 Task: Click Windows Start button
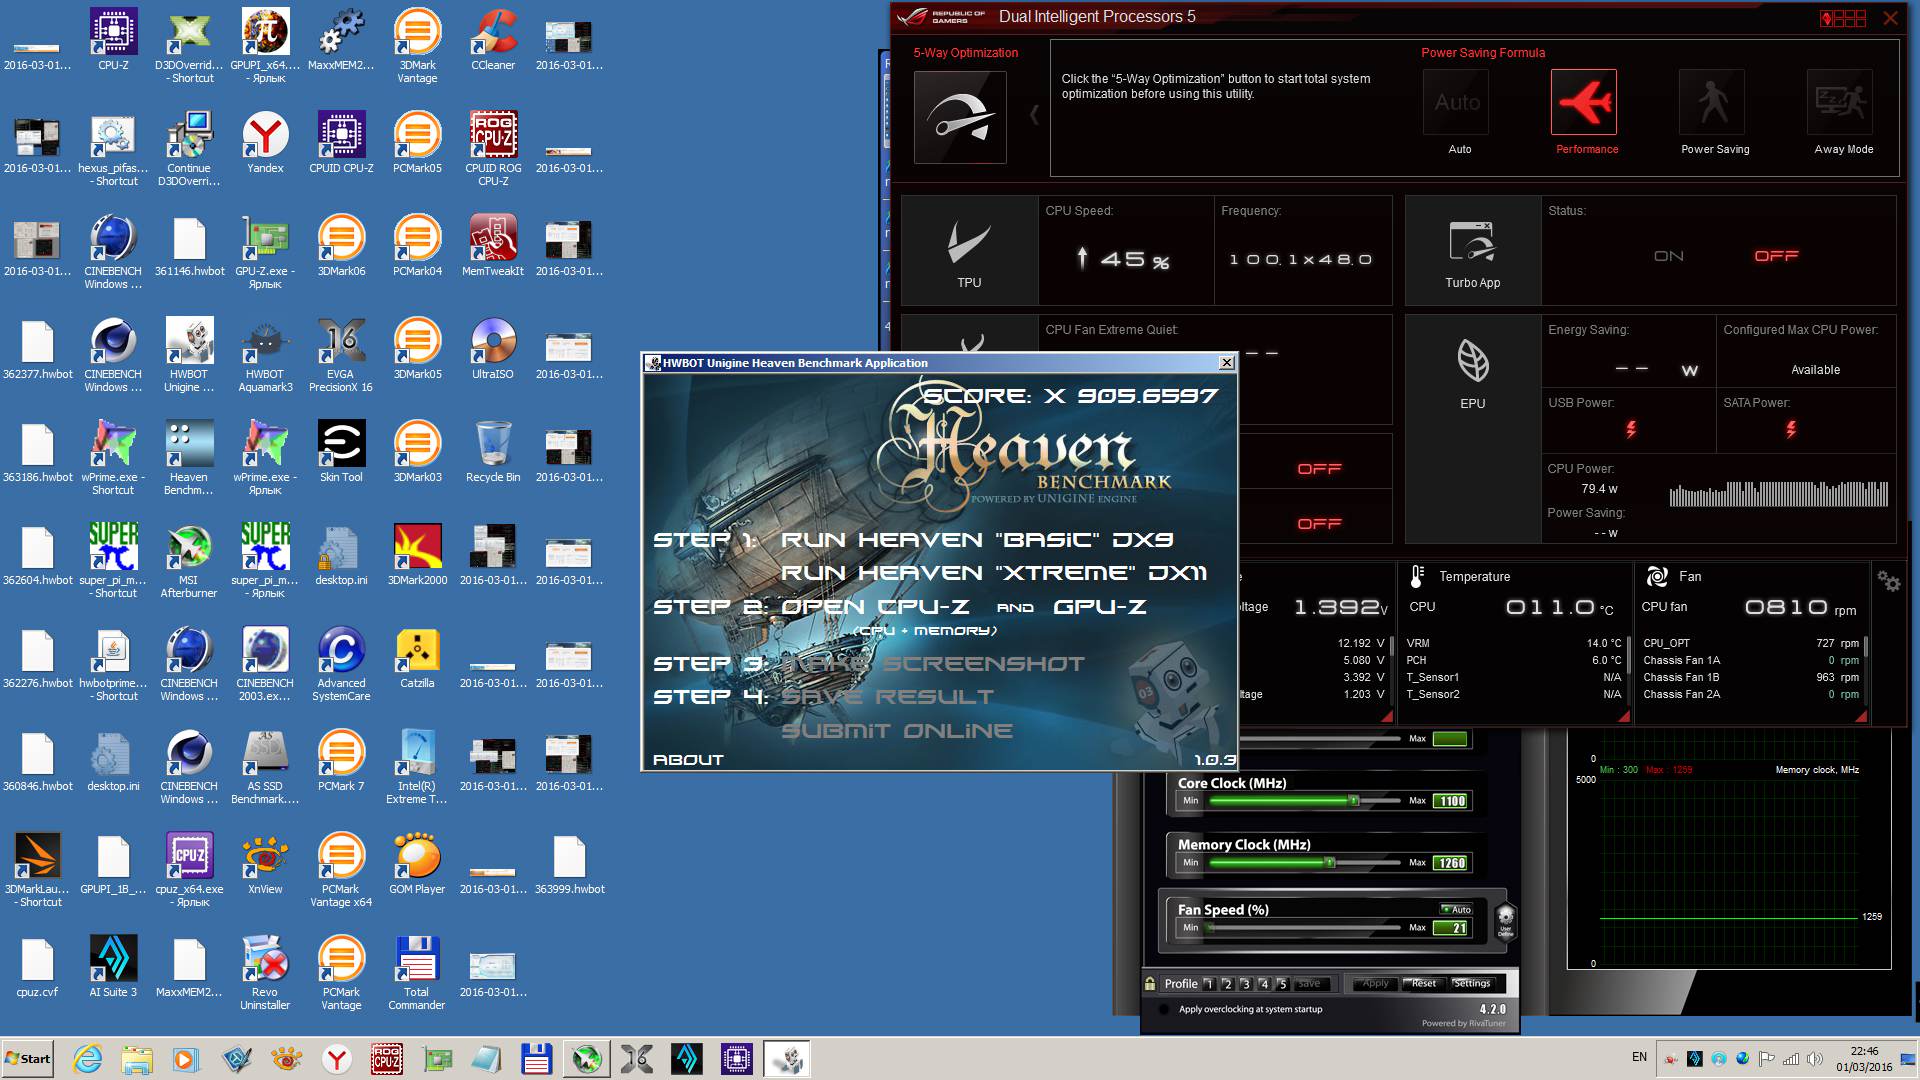28,1058
